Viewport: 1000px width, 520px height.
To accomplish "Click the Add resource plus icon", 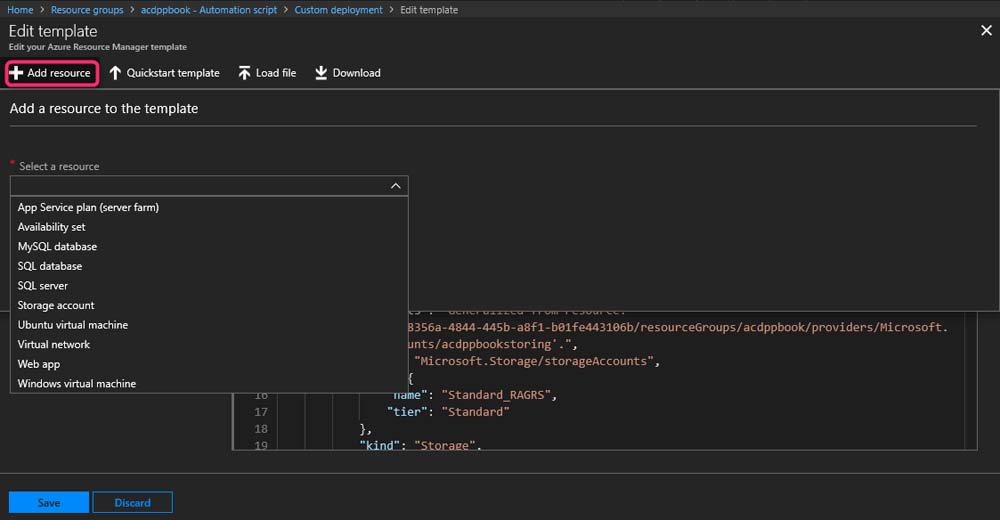I will (16, 73).
